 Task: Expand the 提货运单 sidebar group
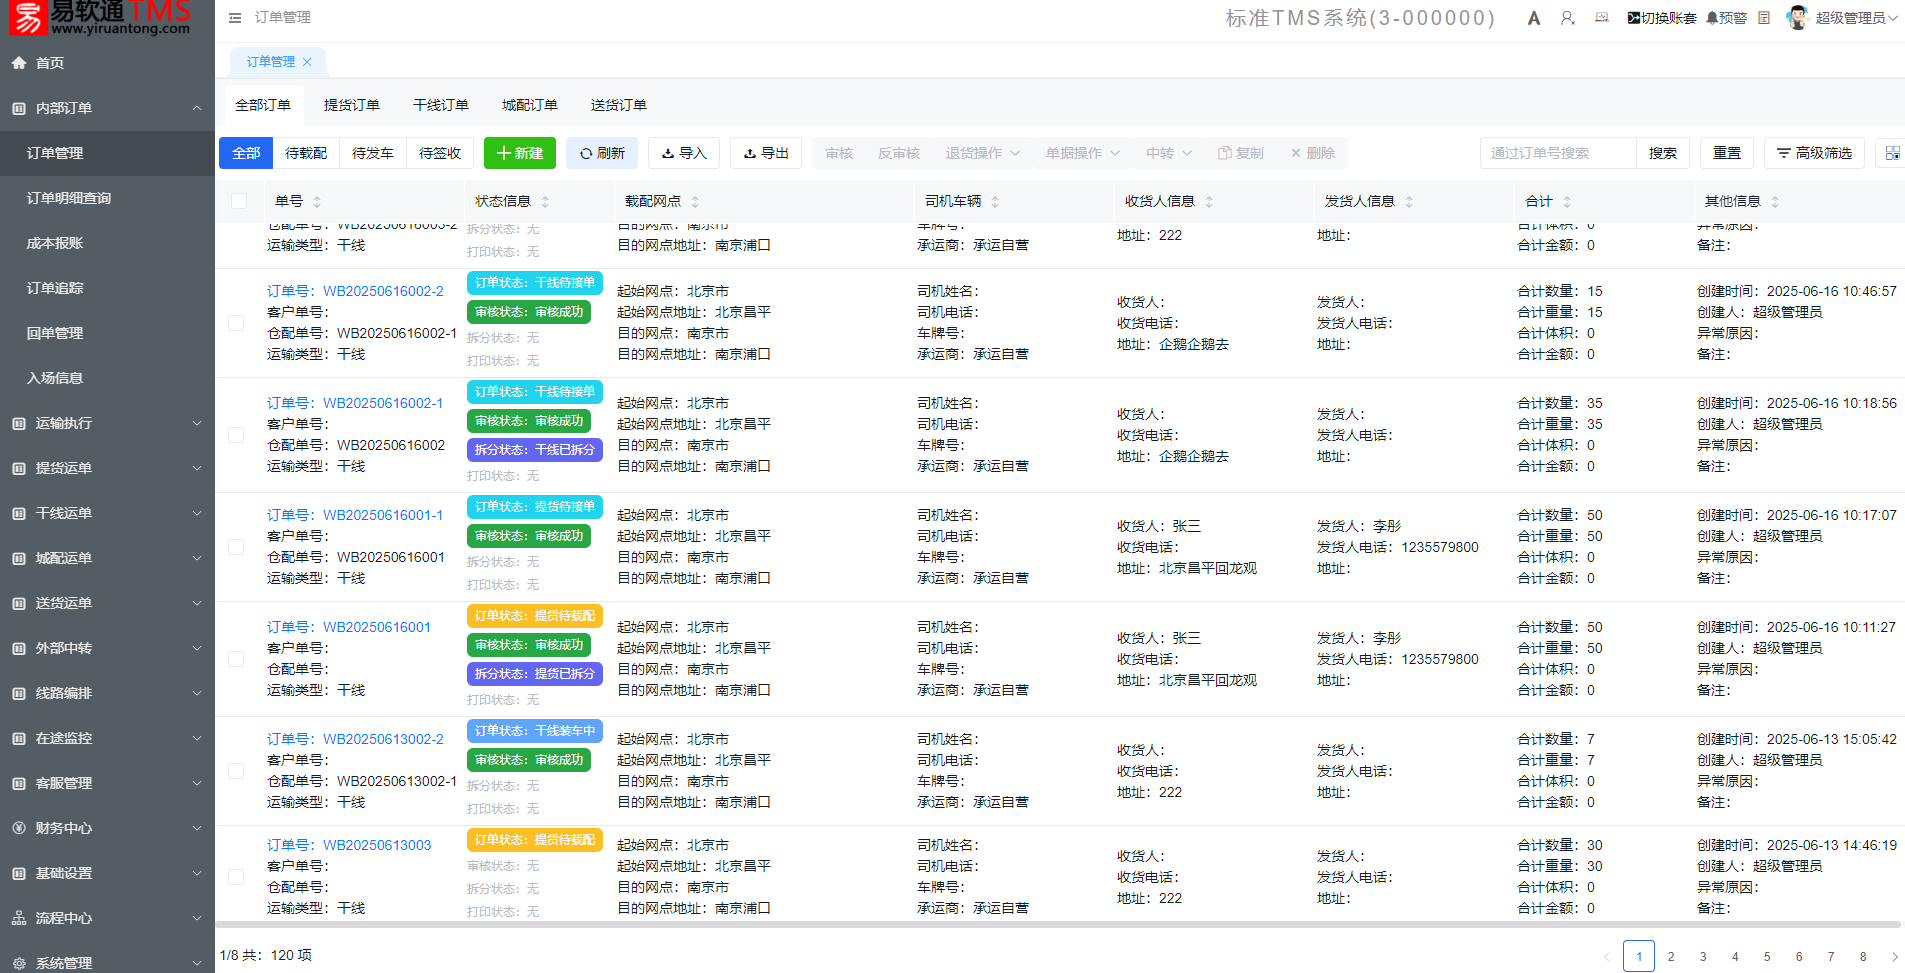click(107, 468)
